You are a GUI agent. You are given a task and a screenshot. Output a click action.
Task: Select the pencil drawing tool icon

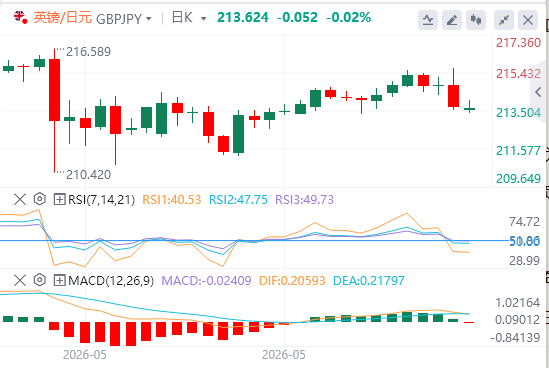(x=452, y=20)
